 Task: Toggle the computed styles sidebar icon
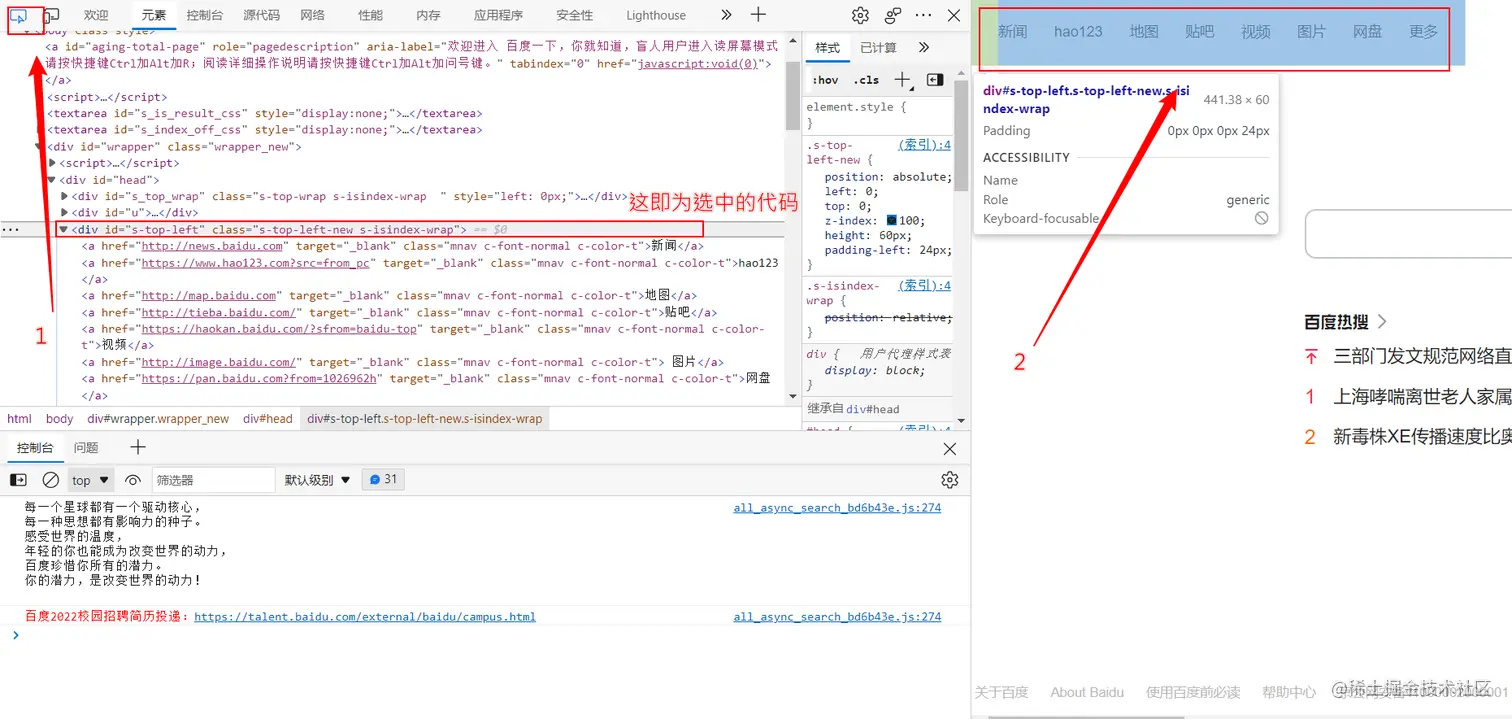tap(935, 80)
